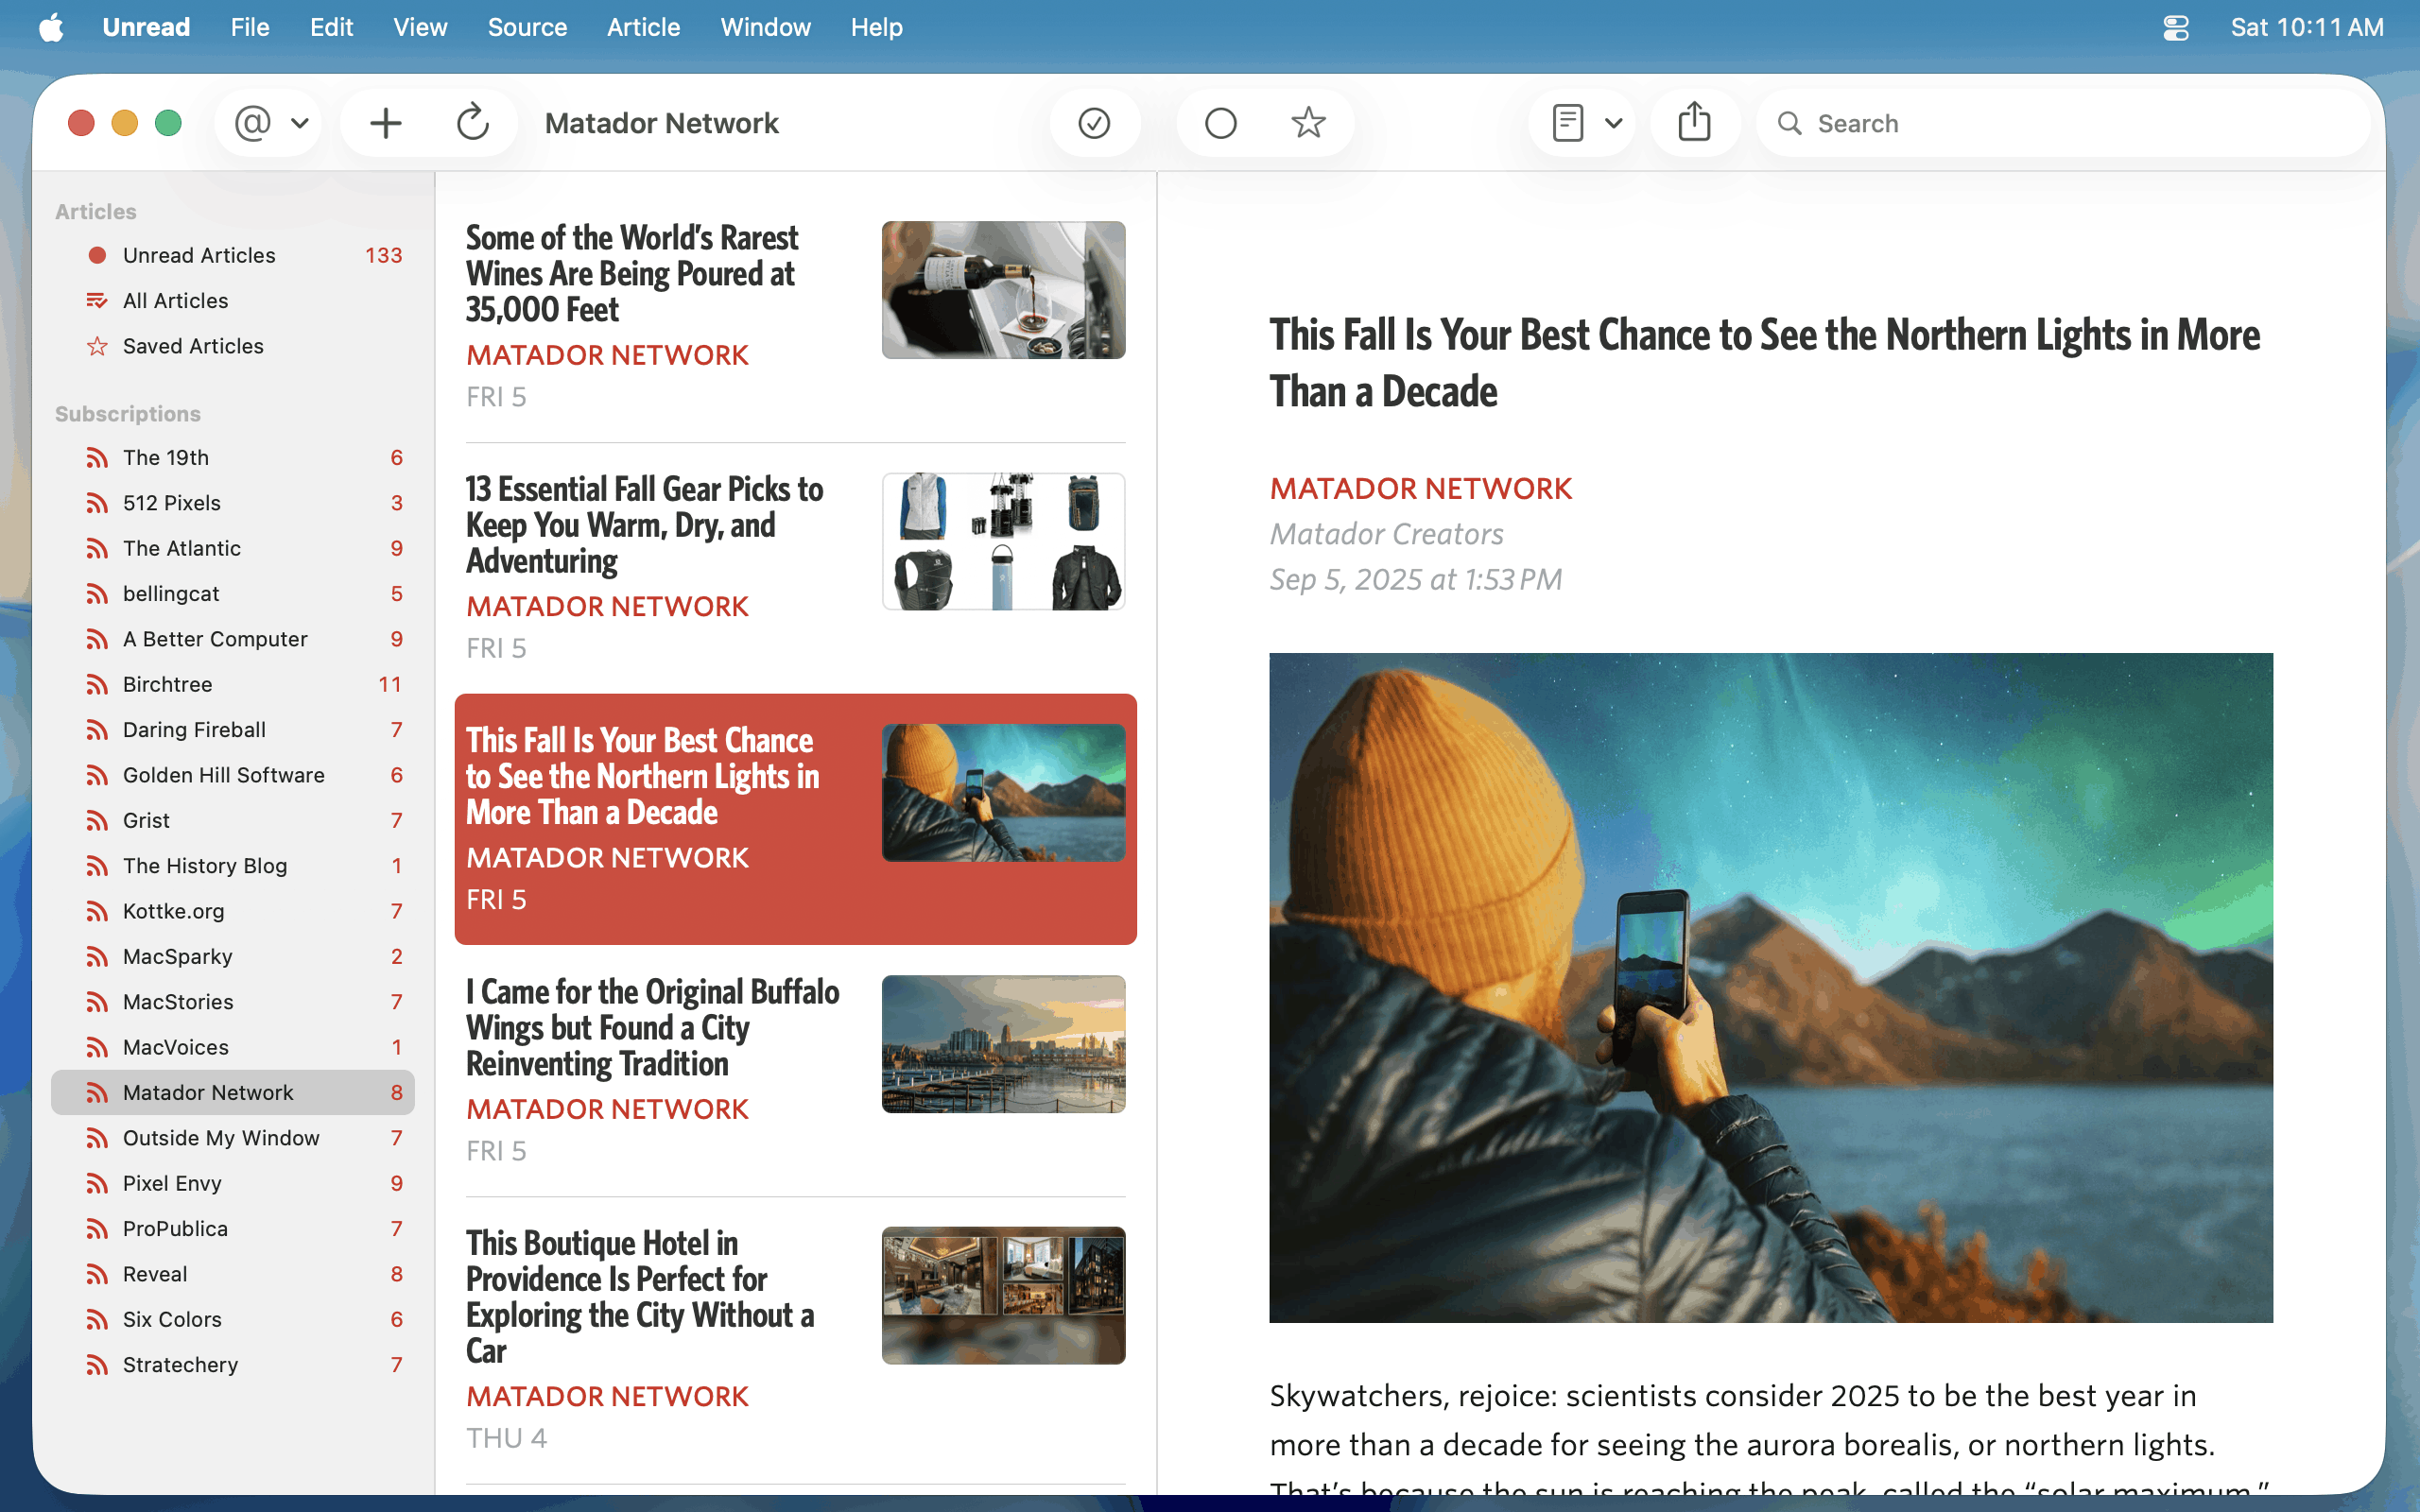This screenshot has height=1512, width=2420.
Task: Open the Source menu in menu bar
Action: pos(527,27)
